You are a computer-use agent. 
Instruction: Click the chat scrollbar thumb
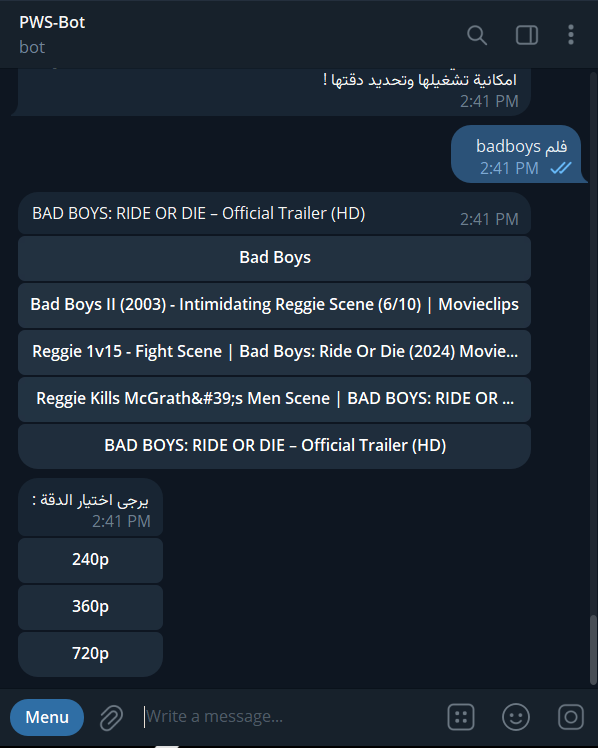[593, 650]
